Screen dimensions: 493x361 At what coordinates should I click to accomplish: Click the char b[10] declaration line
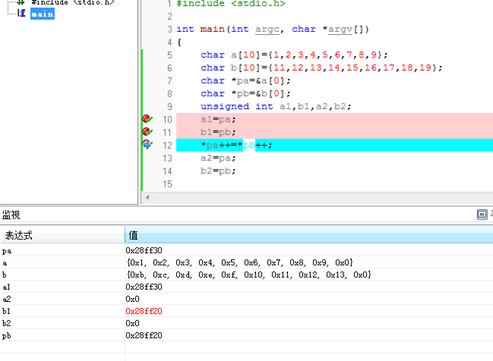(321, 68)
